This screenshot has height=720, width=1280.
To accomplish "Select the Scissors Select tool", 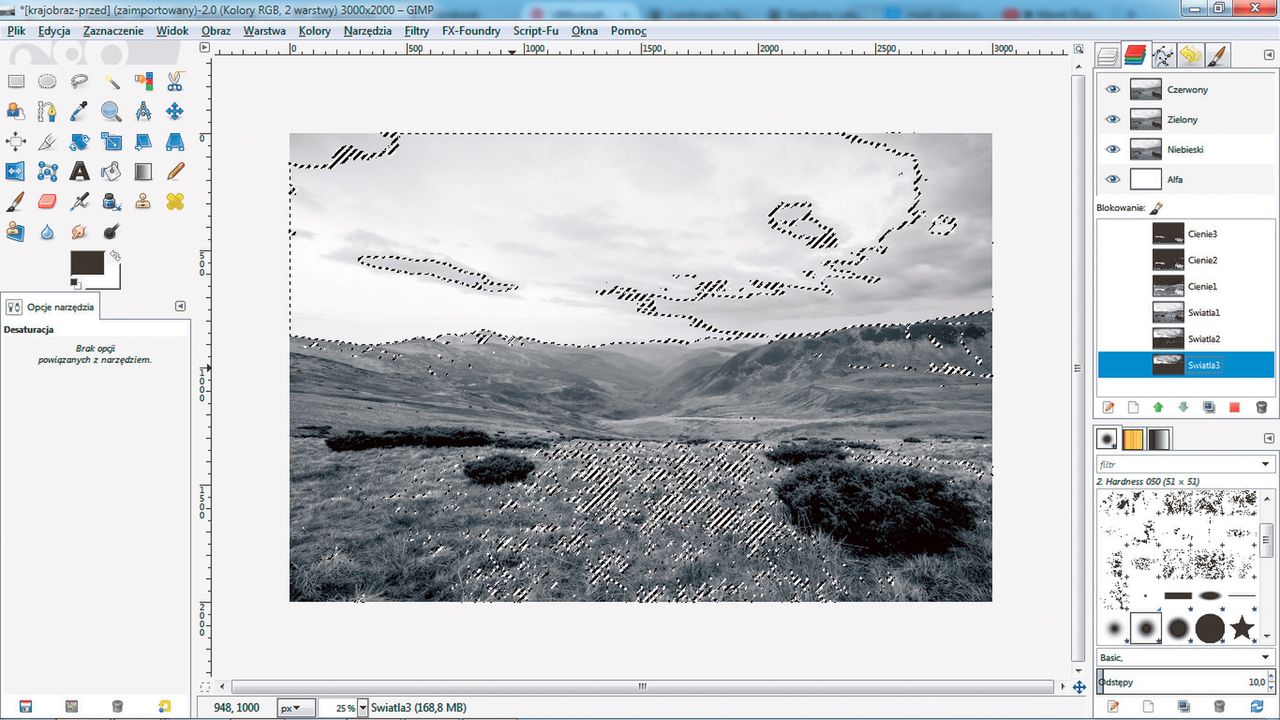I will pos(175,82).
